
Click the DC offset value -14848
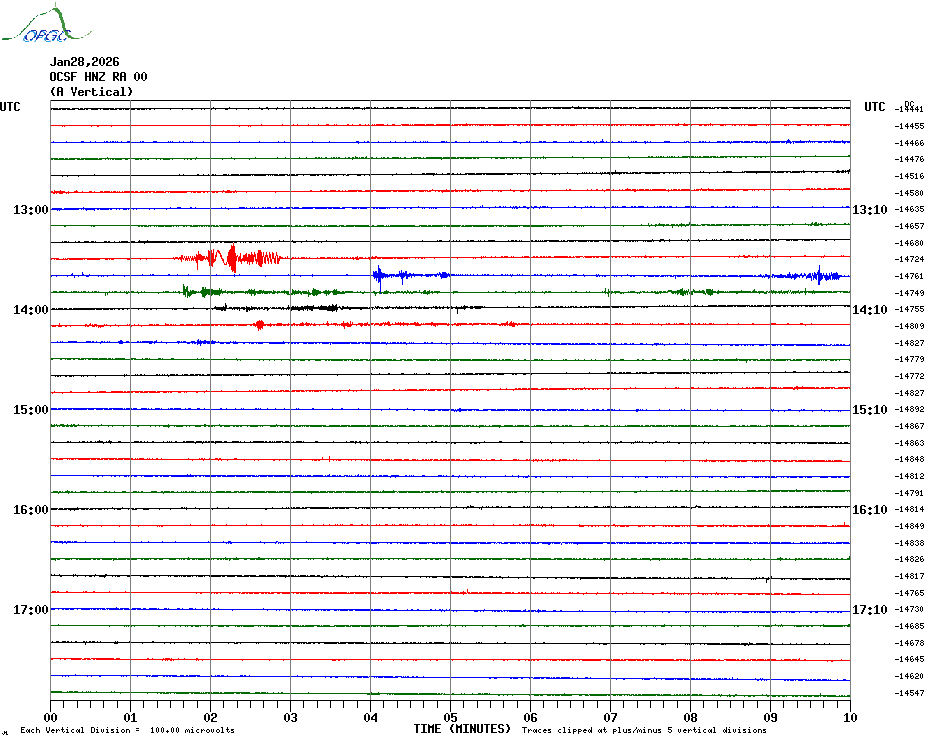(x=909, y=459)
